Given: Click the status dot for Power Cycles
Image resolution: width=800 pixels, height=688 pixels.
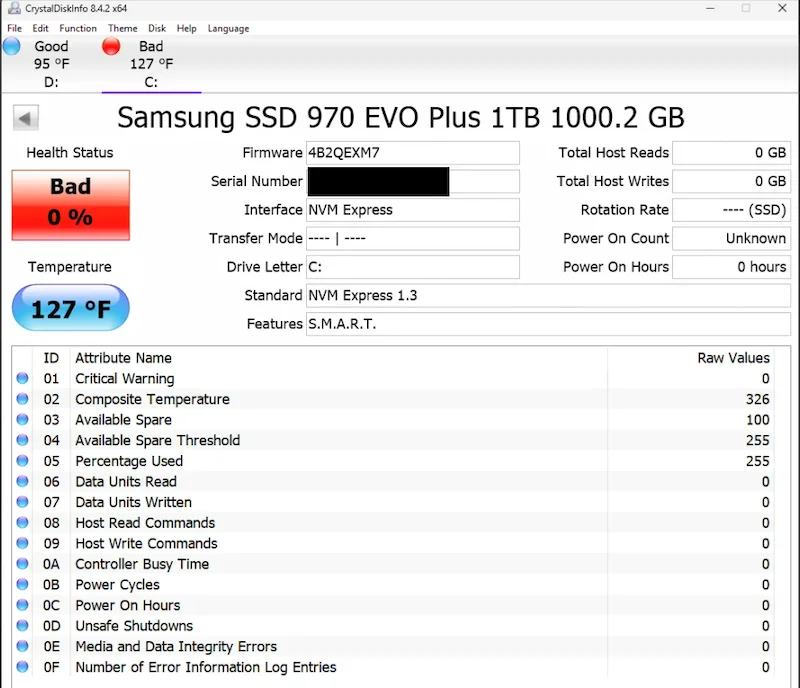Looking at the screenshot, I should click(22, 584).
